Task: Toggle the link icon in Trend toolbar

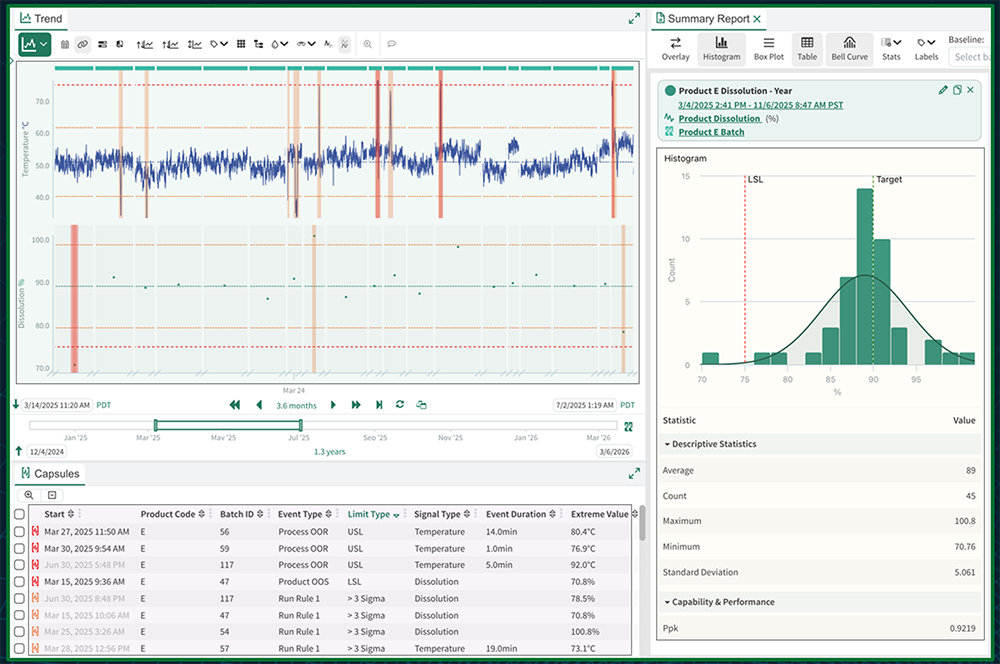Action: pos(83,45)
